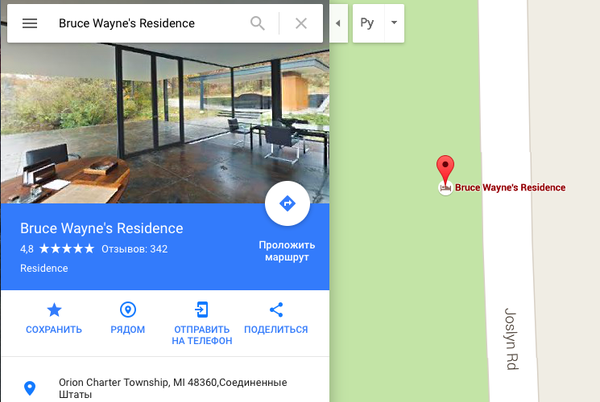Click the Проложить маршрут label
Screen dimensions: 600x402
pos(287,251)
